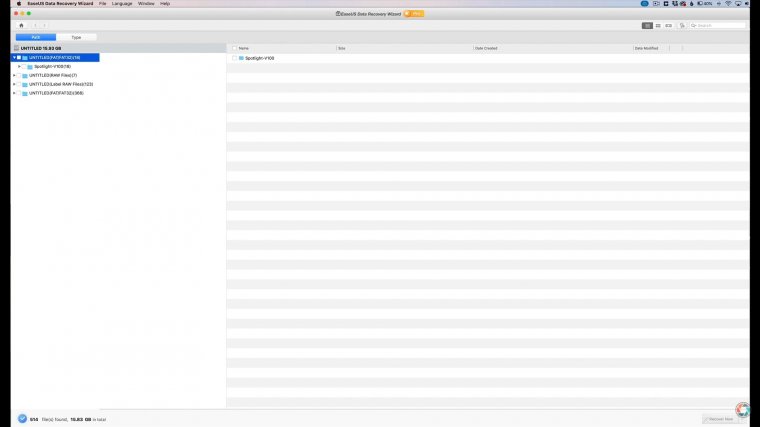Click the Recover Now button

tap(719, 419)
